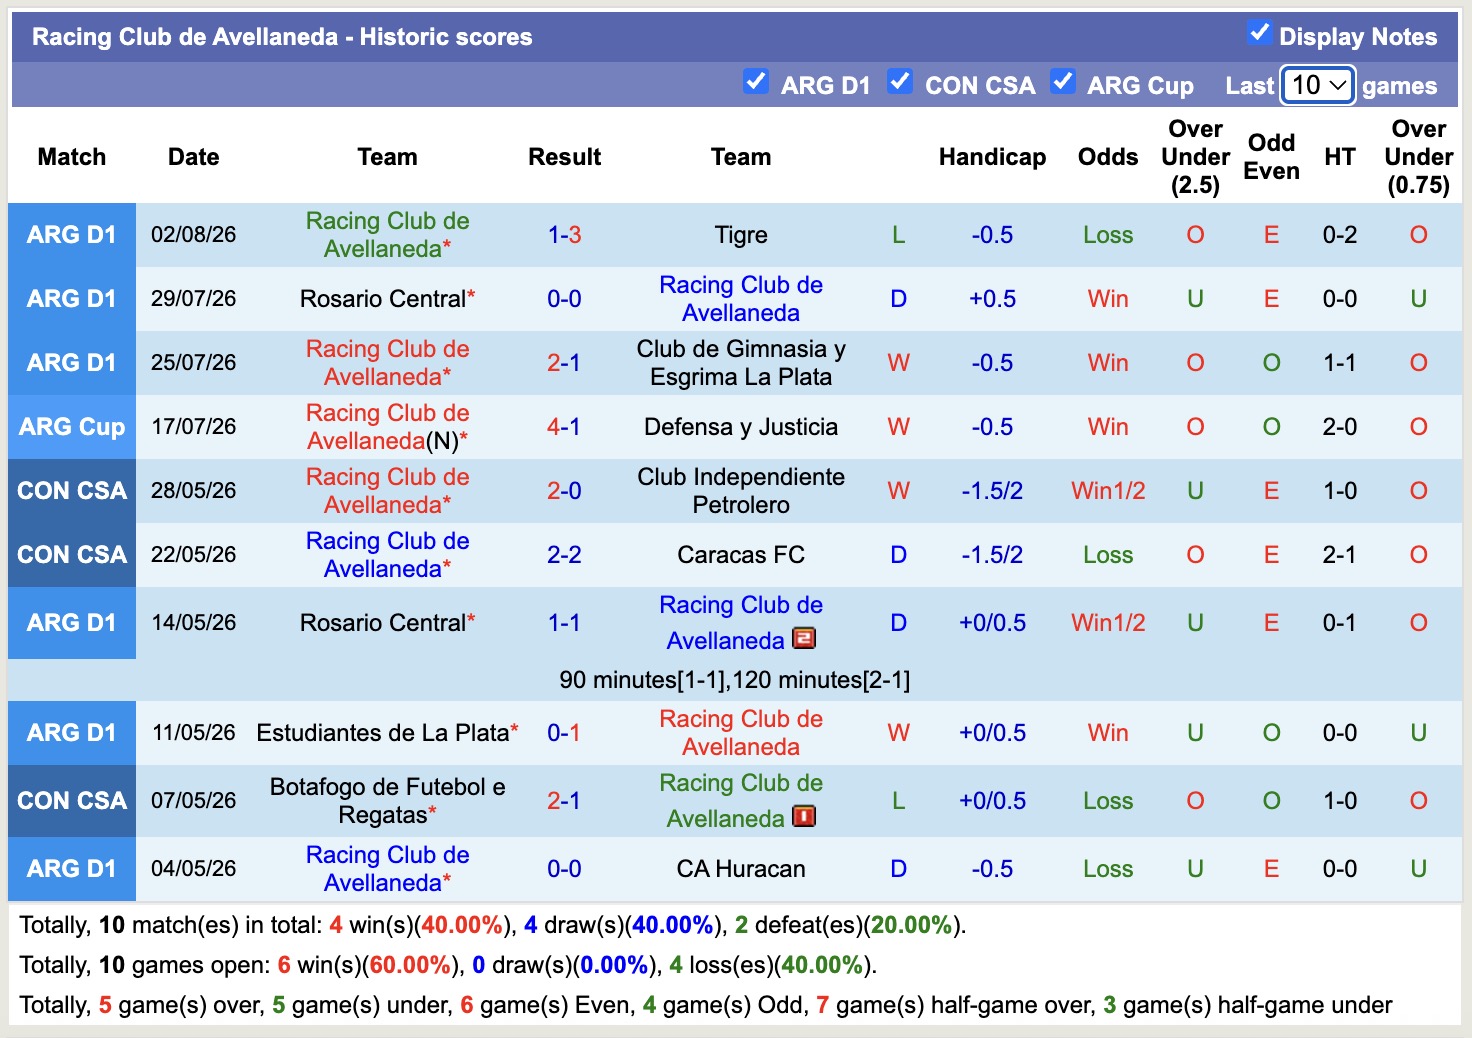Screen dimensions: 1472x1038
Task: Click the date 25/07/26
Action: [194, 363]
